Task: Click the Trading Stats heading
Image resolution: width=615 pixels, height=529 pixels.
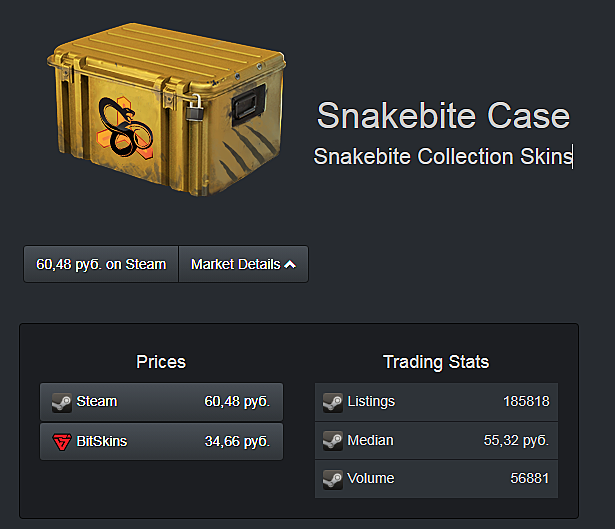Action: pyautogui.click(x=436, y=362)
